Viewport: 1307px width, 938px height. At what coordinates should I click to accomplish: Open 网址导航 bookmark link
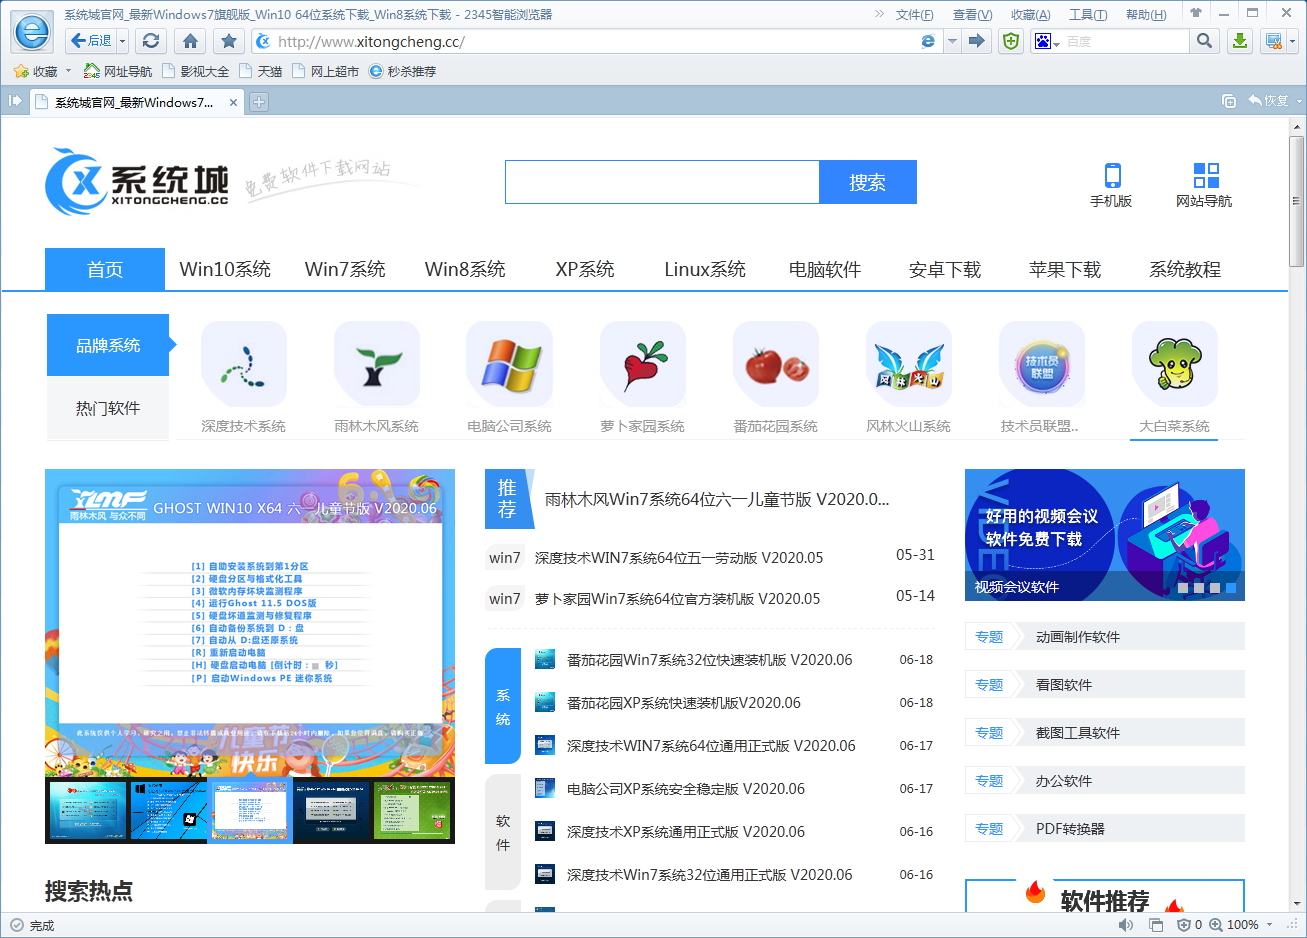point(118,71)
